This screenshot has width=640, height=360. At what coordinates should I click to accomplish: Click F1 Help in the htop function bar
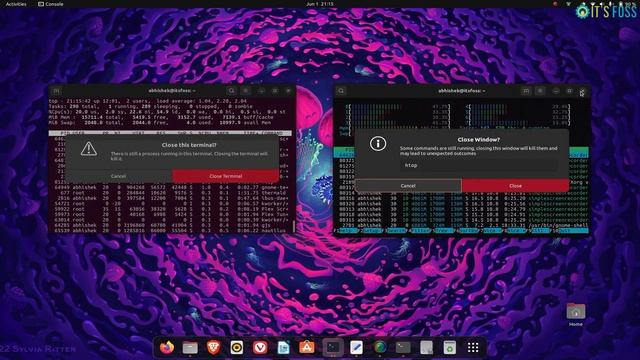point(347,231)
